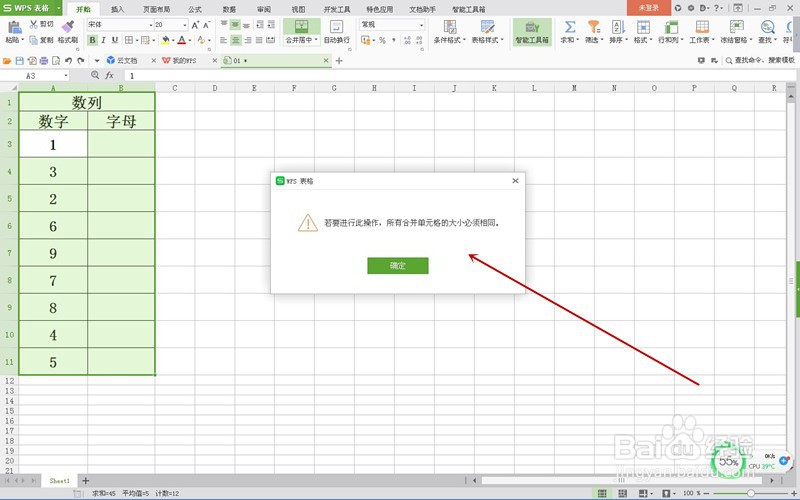Click the Sort (排序) A-Z icon
Screen dimensions: 800x500
tap(618, 27)
